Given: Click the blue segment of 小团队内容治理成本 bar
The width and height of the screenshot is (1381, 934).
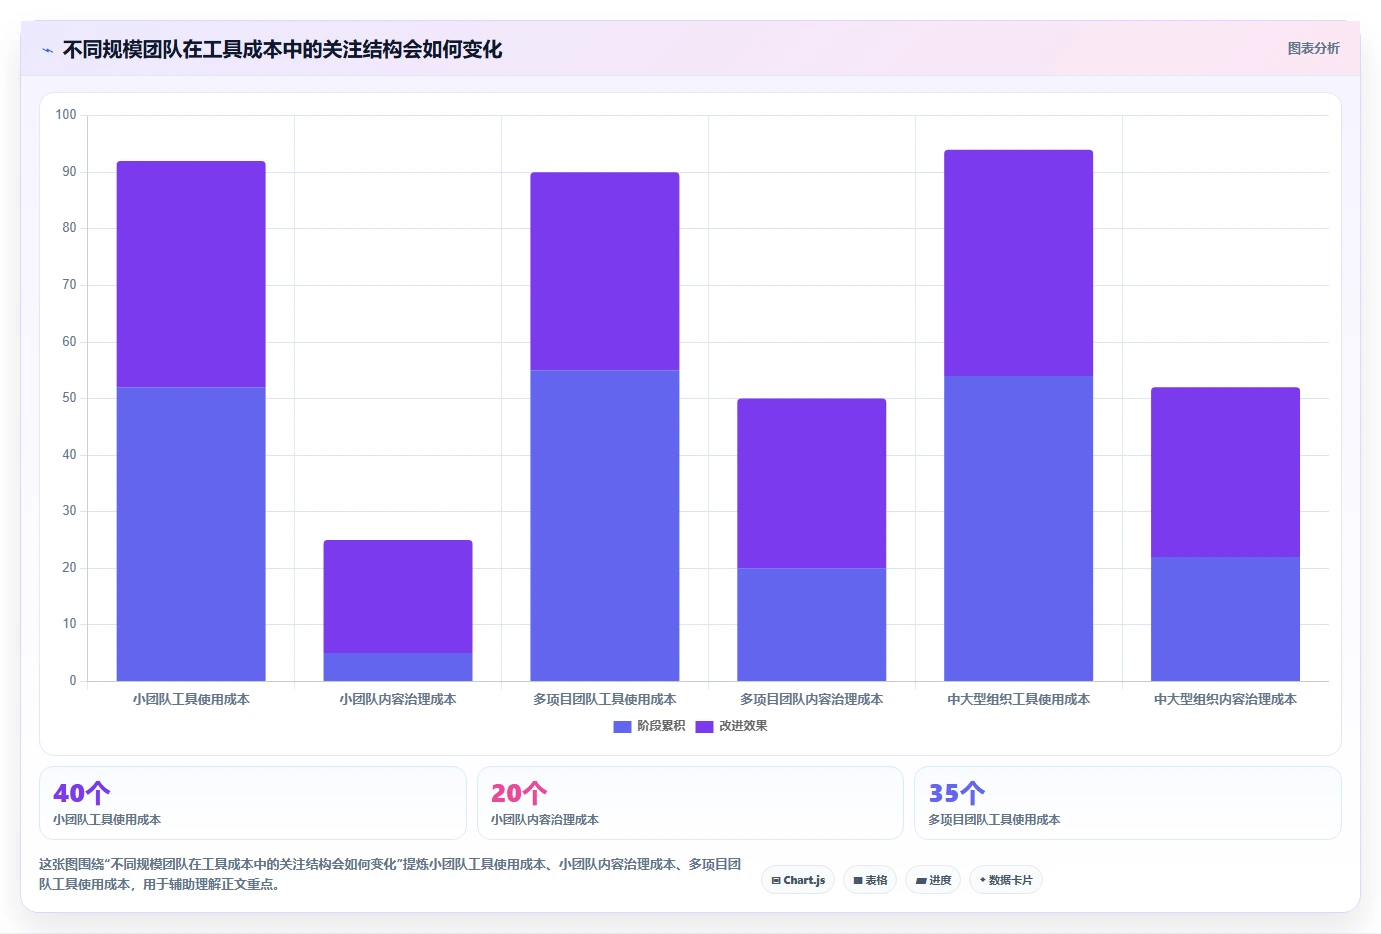Looking at the screenshot, I should point(398,667).
